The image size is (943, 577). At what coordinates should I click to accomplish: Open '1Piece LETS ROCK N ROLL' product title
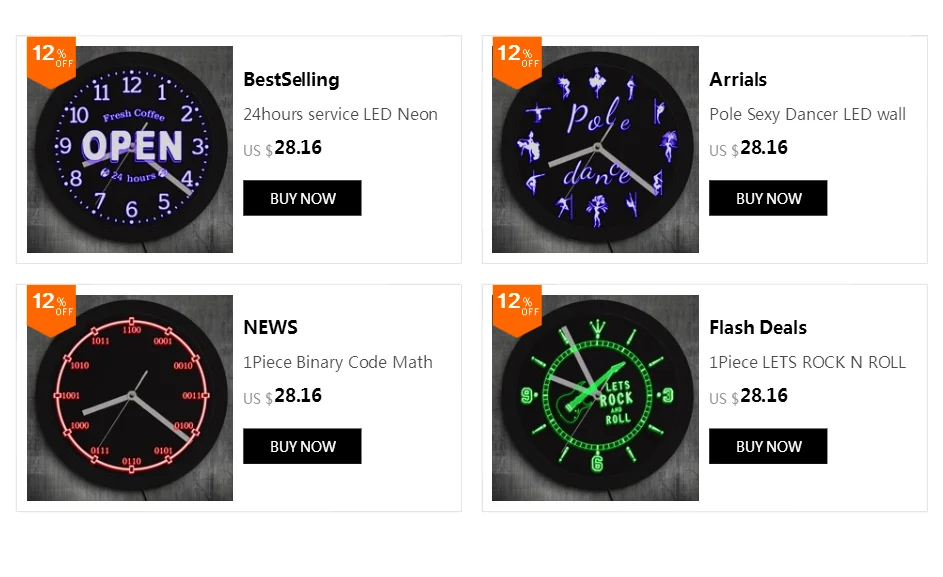click(807, 363)
